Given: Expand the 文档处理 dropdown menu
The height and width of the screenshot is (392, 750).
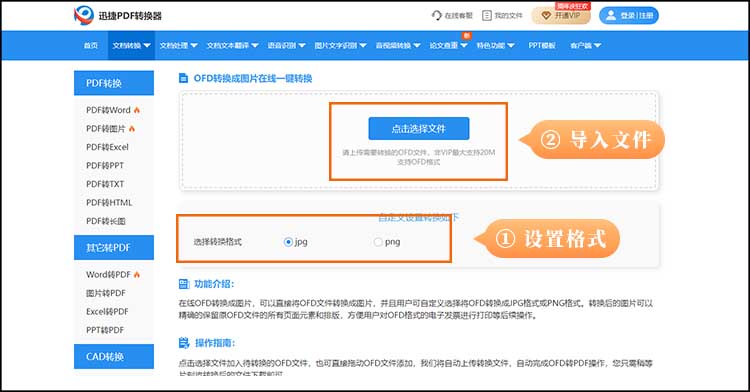Looking at the screenshot, I should pos(178,45).
